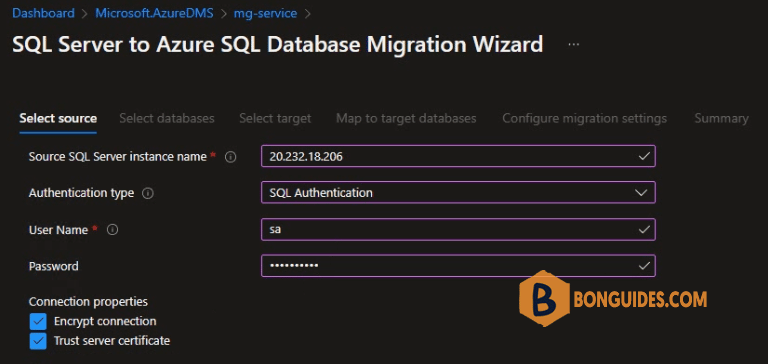
Task: Click the Connection properties heading
Action: 88,302
